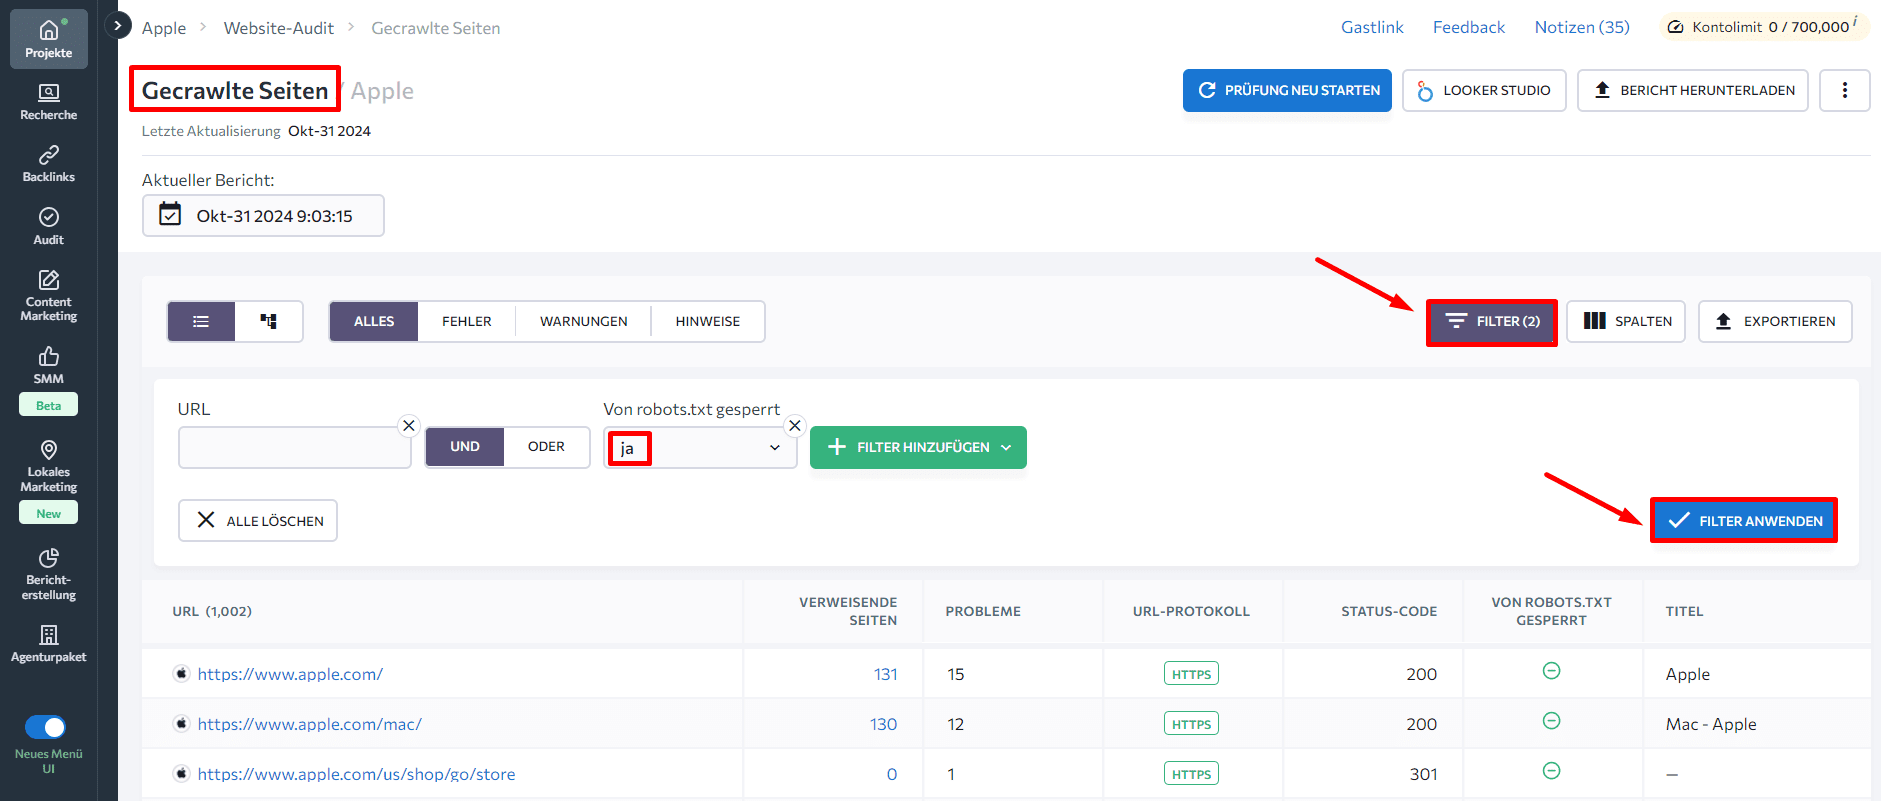
Task: Sort by Probleme column header
Action: pos(983,611)
